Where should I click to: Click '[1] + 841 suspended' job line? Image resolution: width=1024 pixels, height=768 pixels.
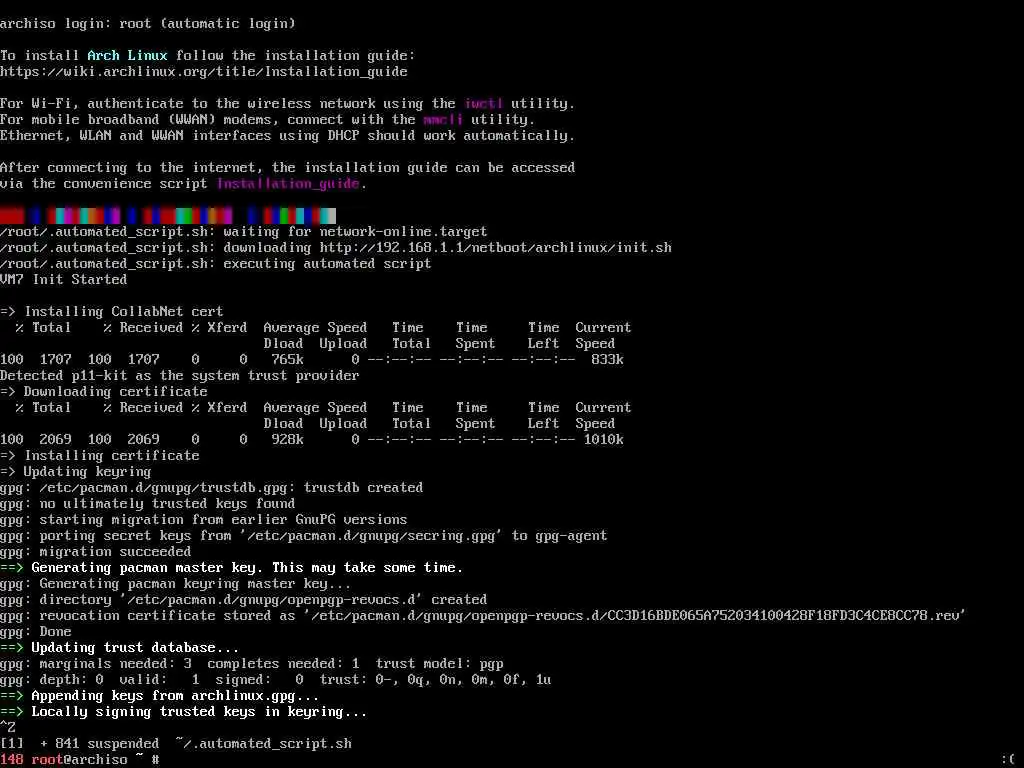pyautogui.click(x=176, y=744)
